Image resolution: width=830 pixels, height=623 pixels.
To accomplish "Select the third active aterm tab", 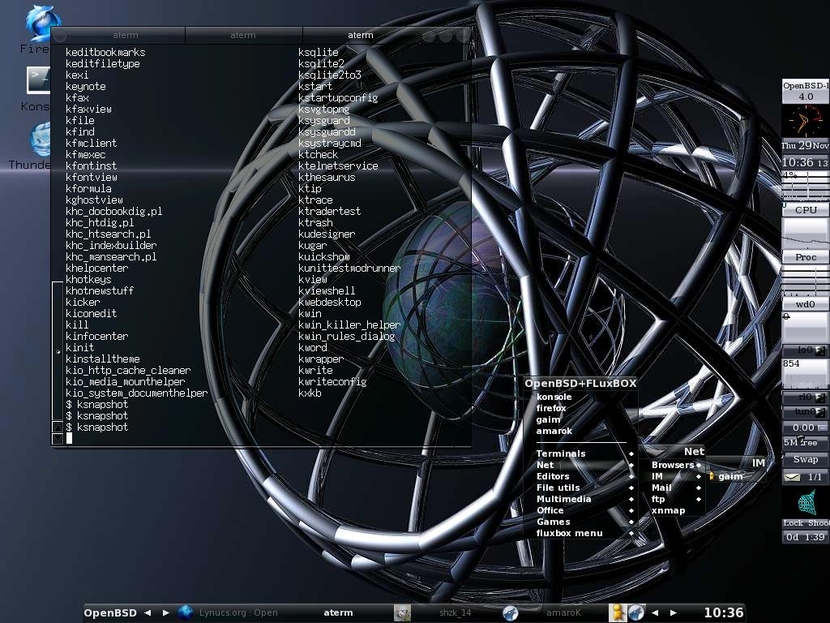I will pos(360,35).
